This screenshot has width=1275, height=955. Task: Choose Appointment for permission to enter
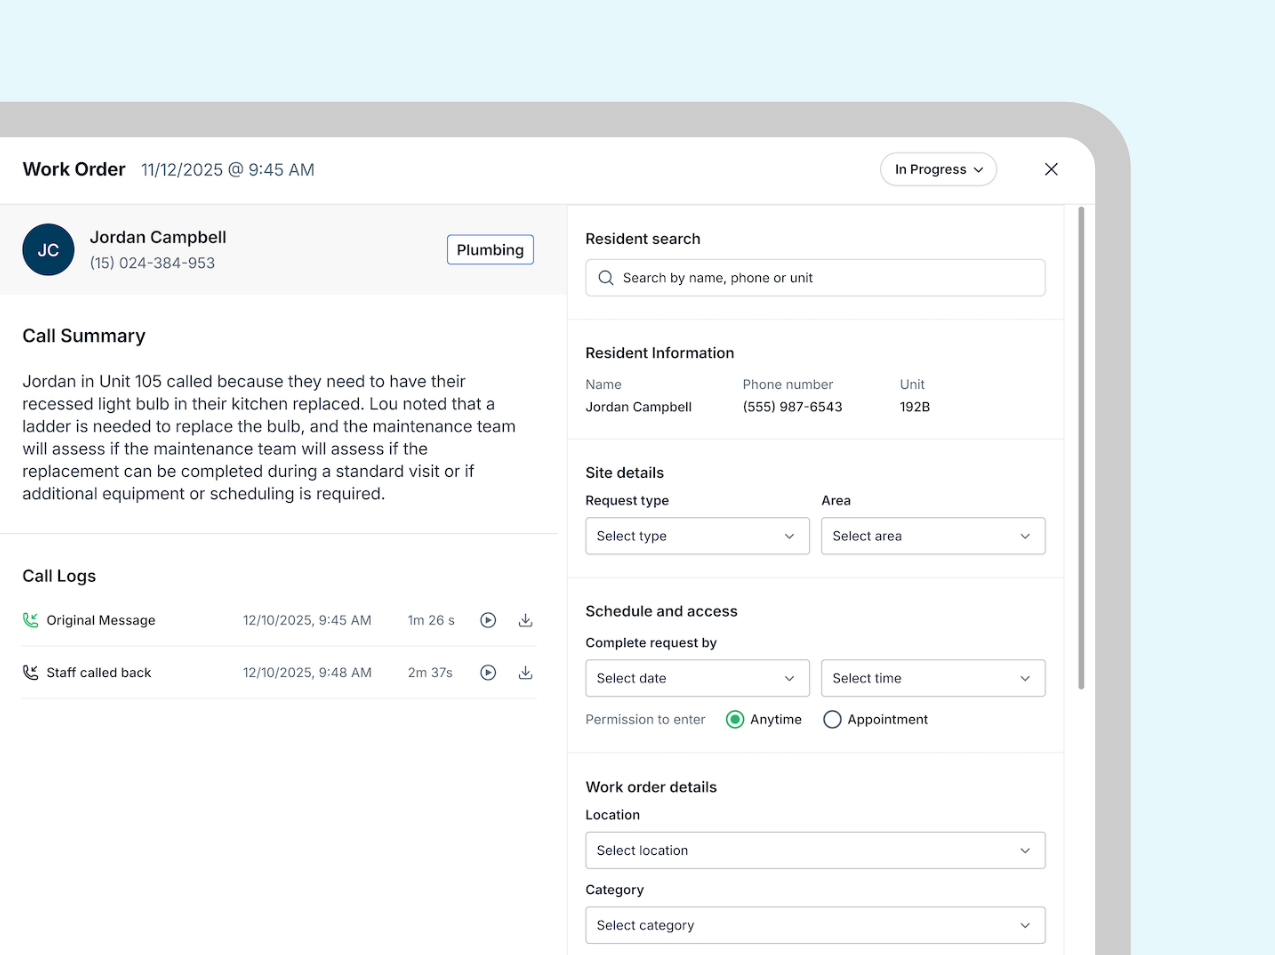click(x=832, y=720)
